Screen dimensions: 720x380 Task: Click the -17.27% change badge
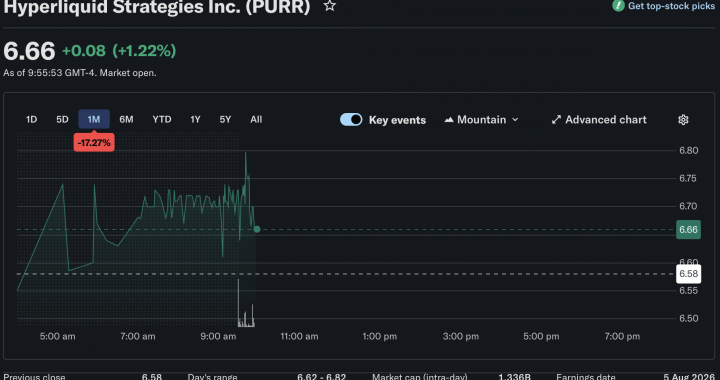click(x=94, y=143)
